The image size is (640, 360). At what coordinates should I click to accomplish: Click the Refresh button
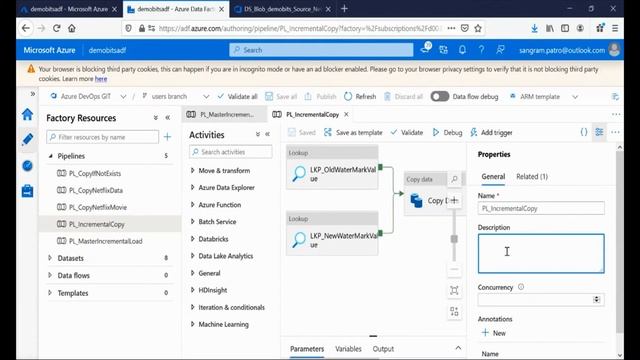click(360, 97)
